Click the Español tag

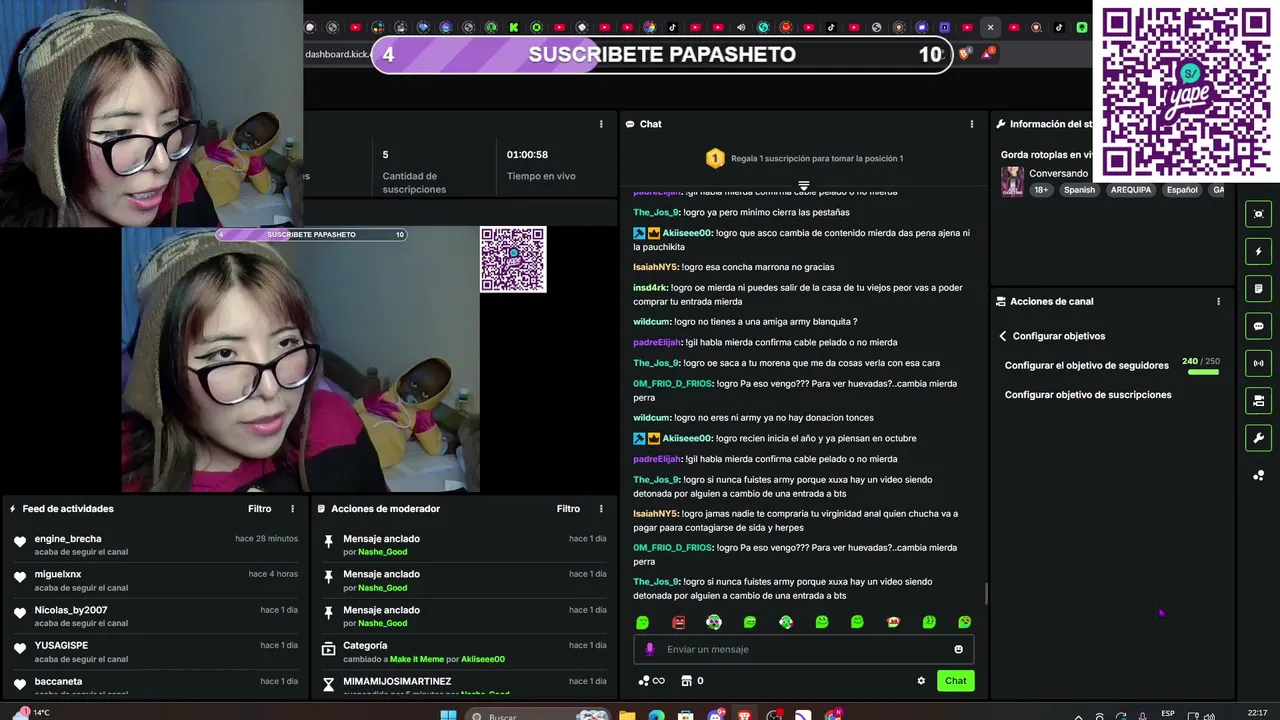1182,190
